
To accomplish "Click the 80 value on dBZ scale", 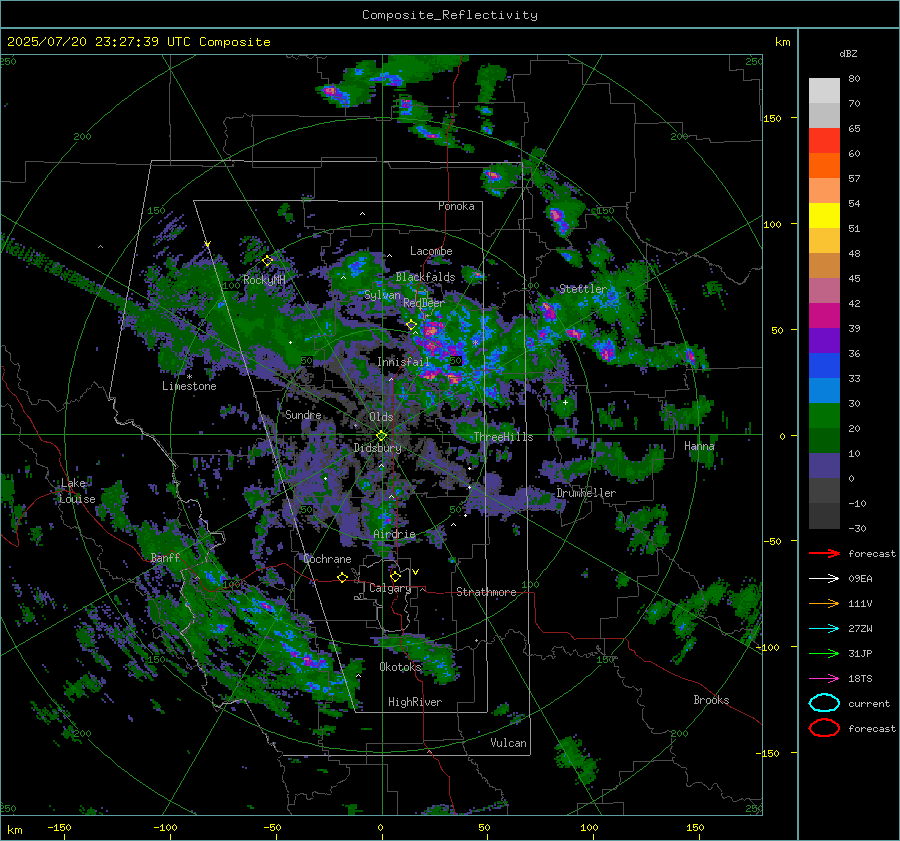I will coord(854,79).
